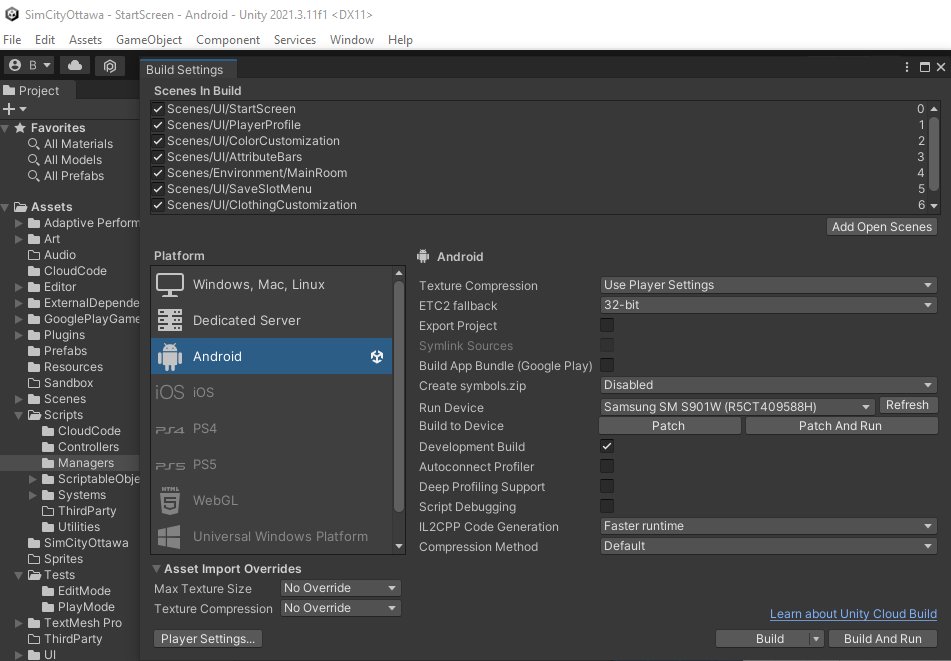Open ETC2 fallback 32-bit dropdown
The height and width of the screenshot is (661, 951).
point(768,305)
